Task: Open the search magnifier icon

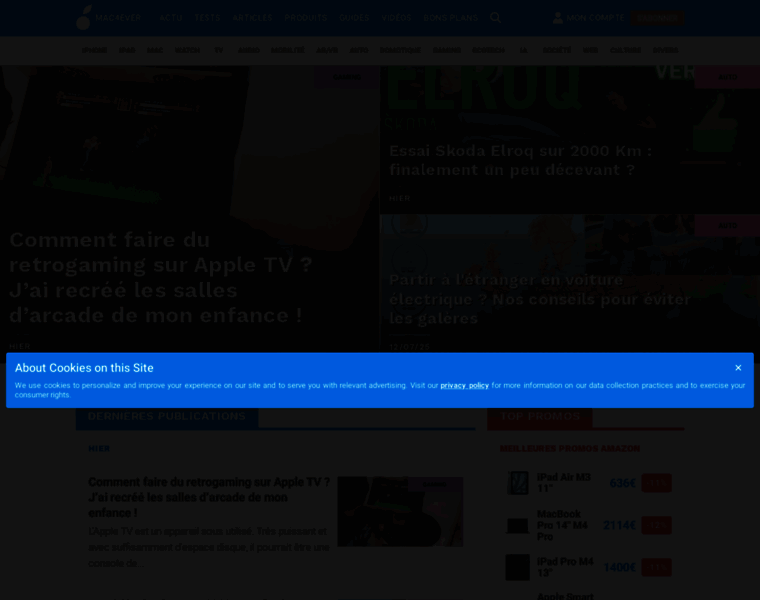Action: coord(495,18)
